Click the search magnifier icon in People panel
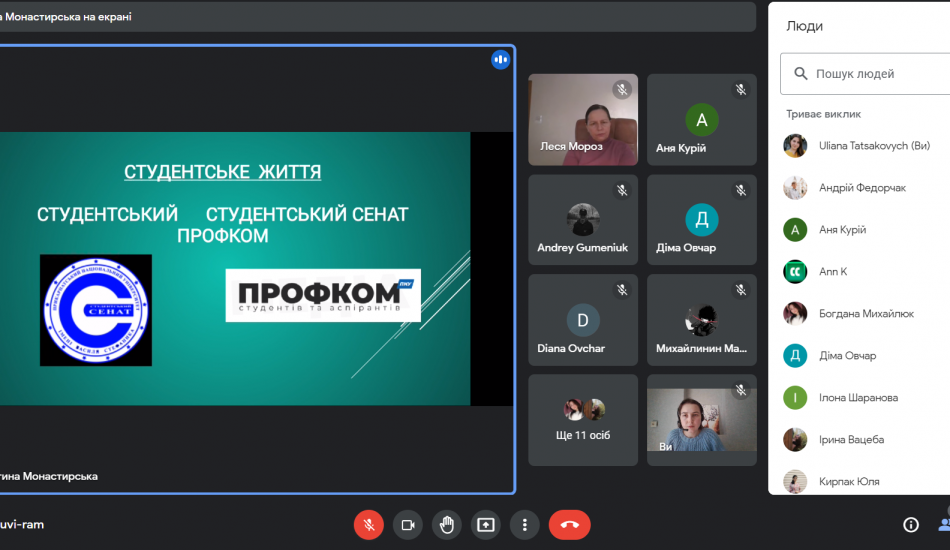The height and width of the screenshot is (550, 950). (x=800, y=74)
